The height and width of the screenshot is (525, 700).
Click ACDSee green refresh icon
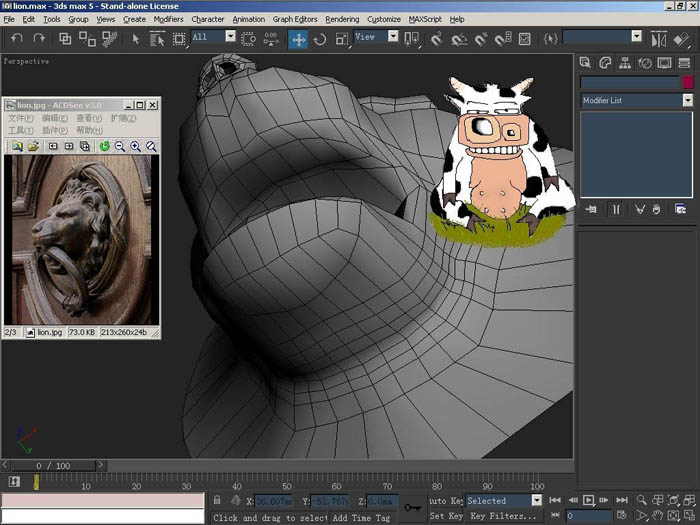click(x=104, y=146)
